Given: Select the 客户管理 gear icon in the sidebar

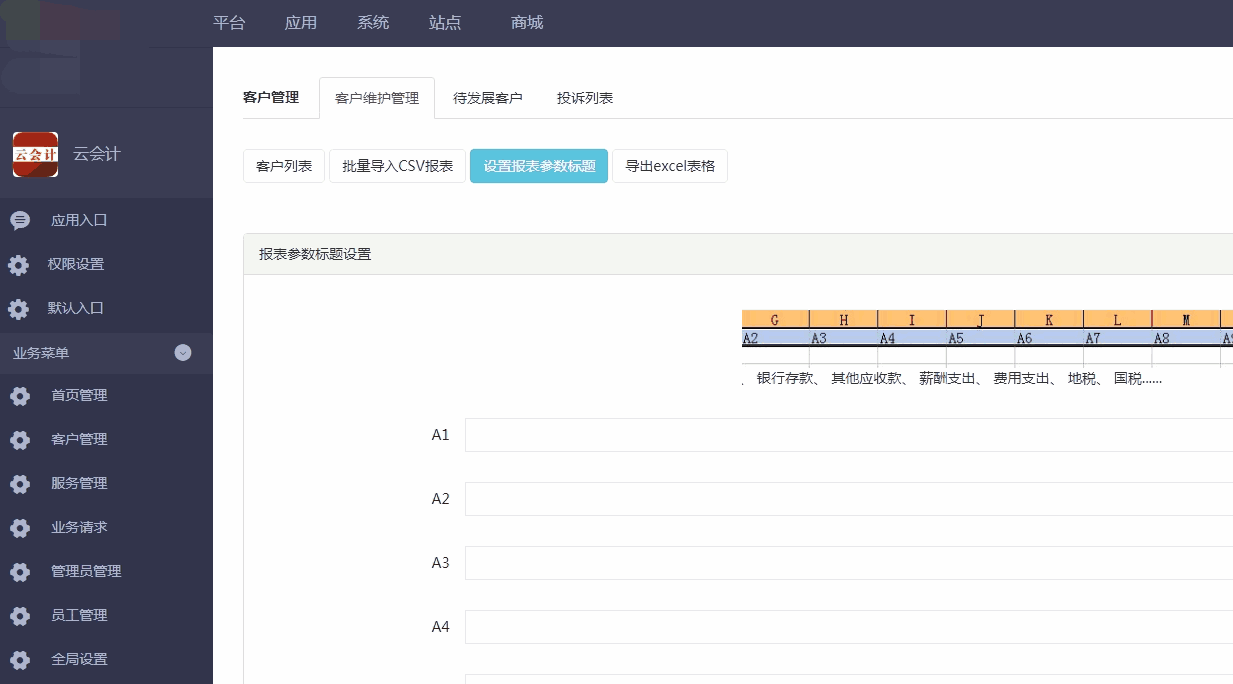Looking at the screenshot, I should [22, 439].
